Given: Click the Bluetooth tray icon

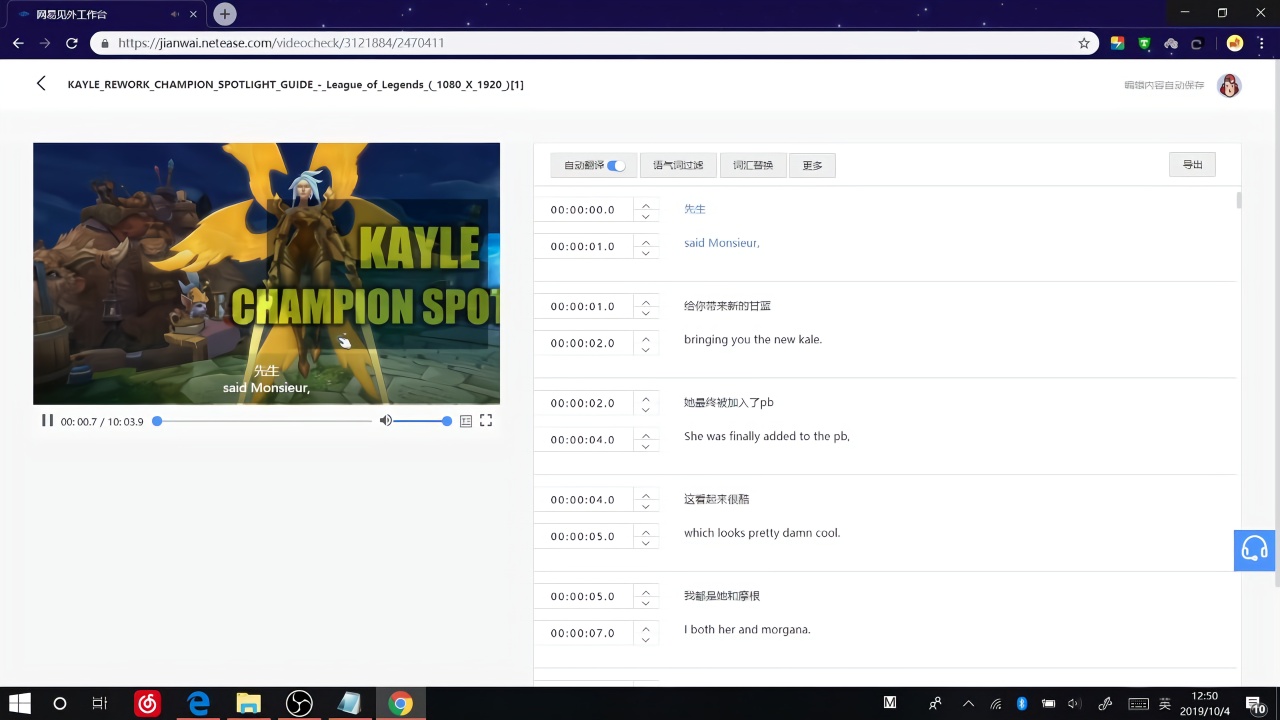Looking at the screenshot, I should (x=1022, y=704).
